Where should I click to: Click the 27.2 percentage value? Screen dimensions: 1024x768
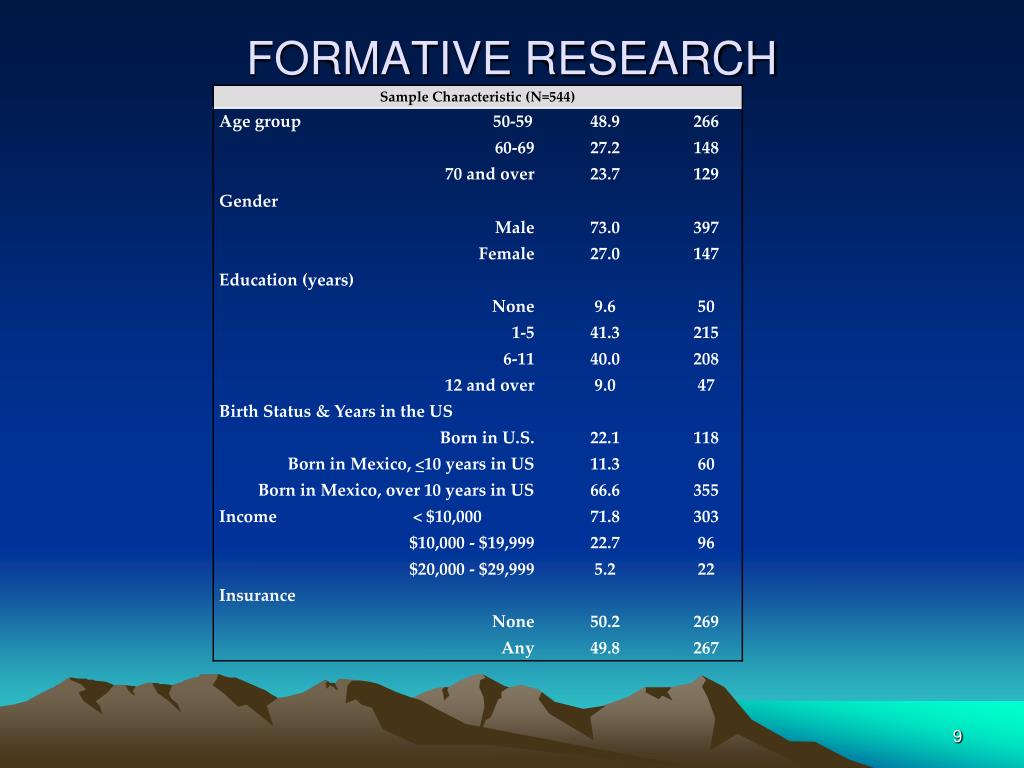pyautogui.click(x=605, y=148)
